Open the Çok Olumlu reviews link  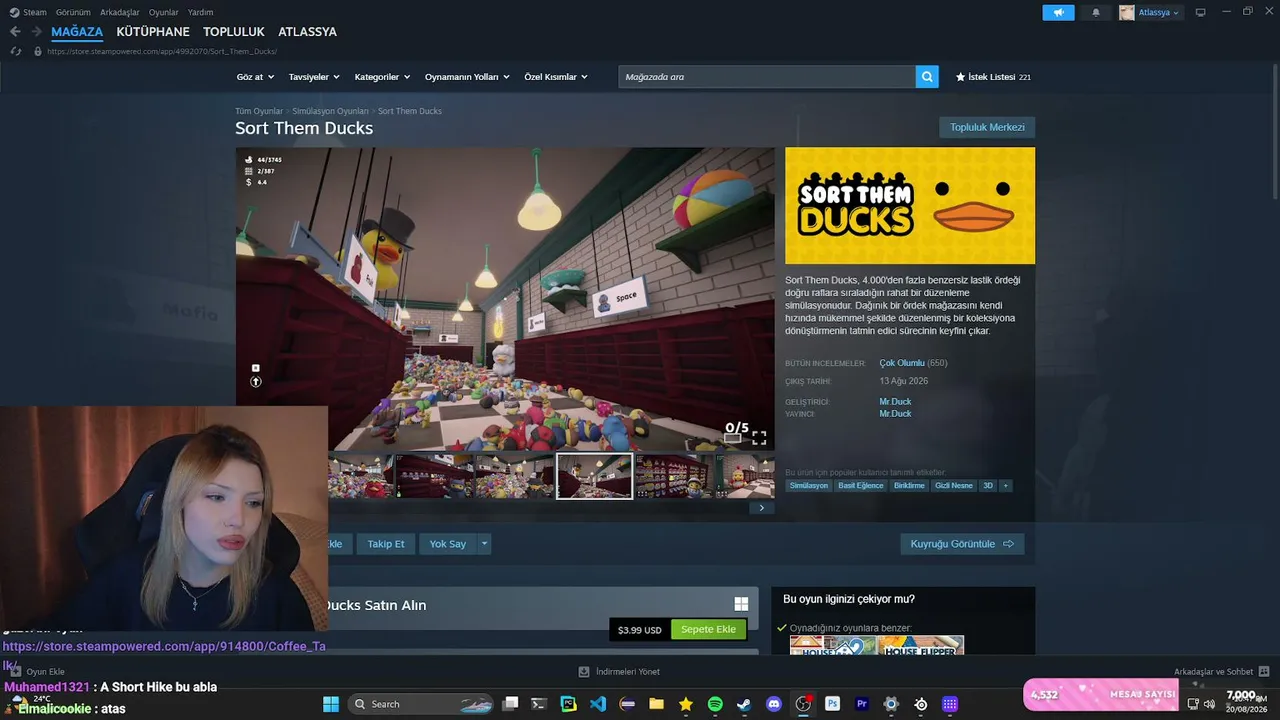tap(902, 363)
